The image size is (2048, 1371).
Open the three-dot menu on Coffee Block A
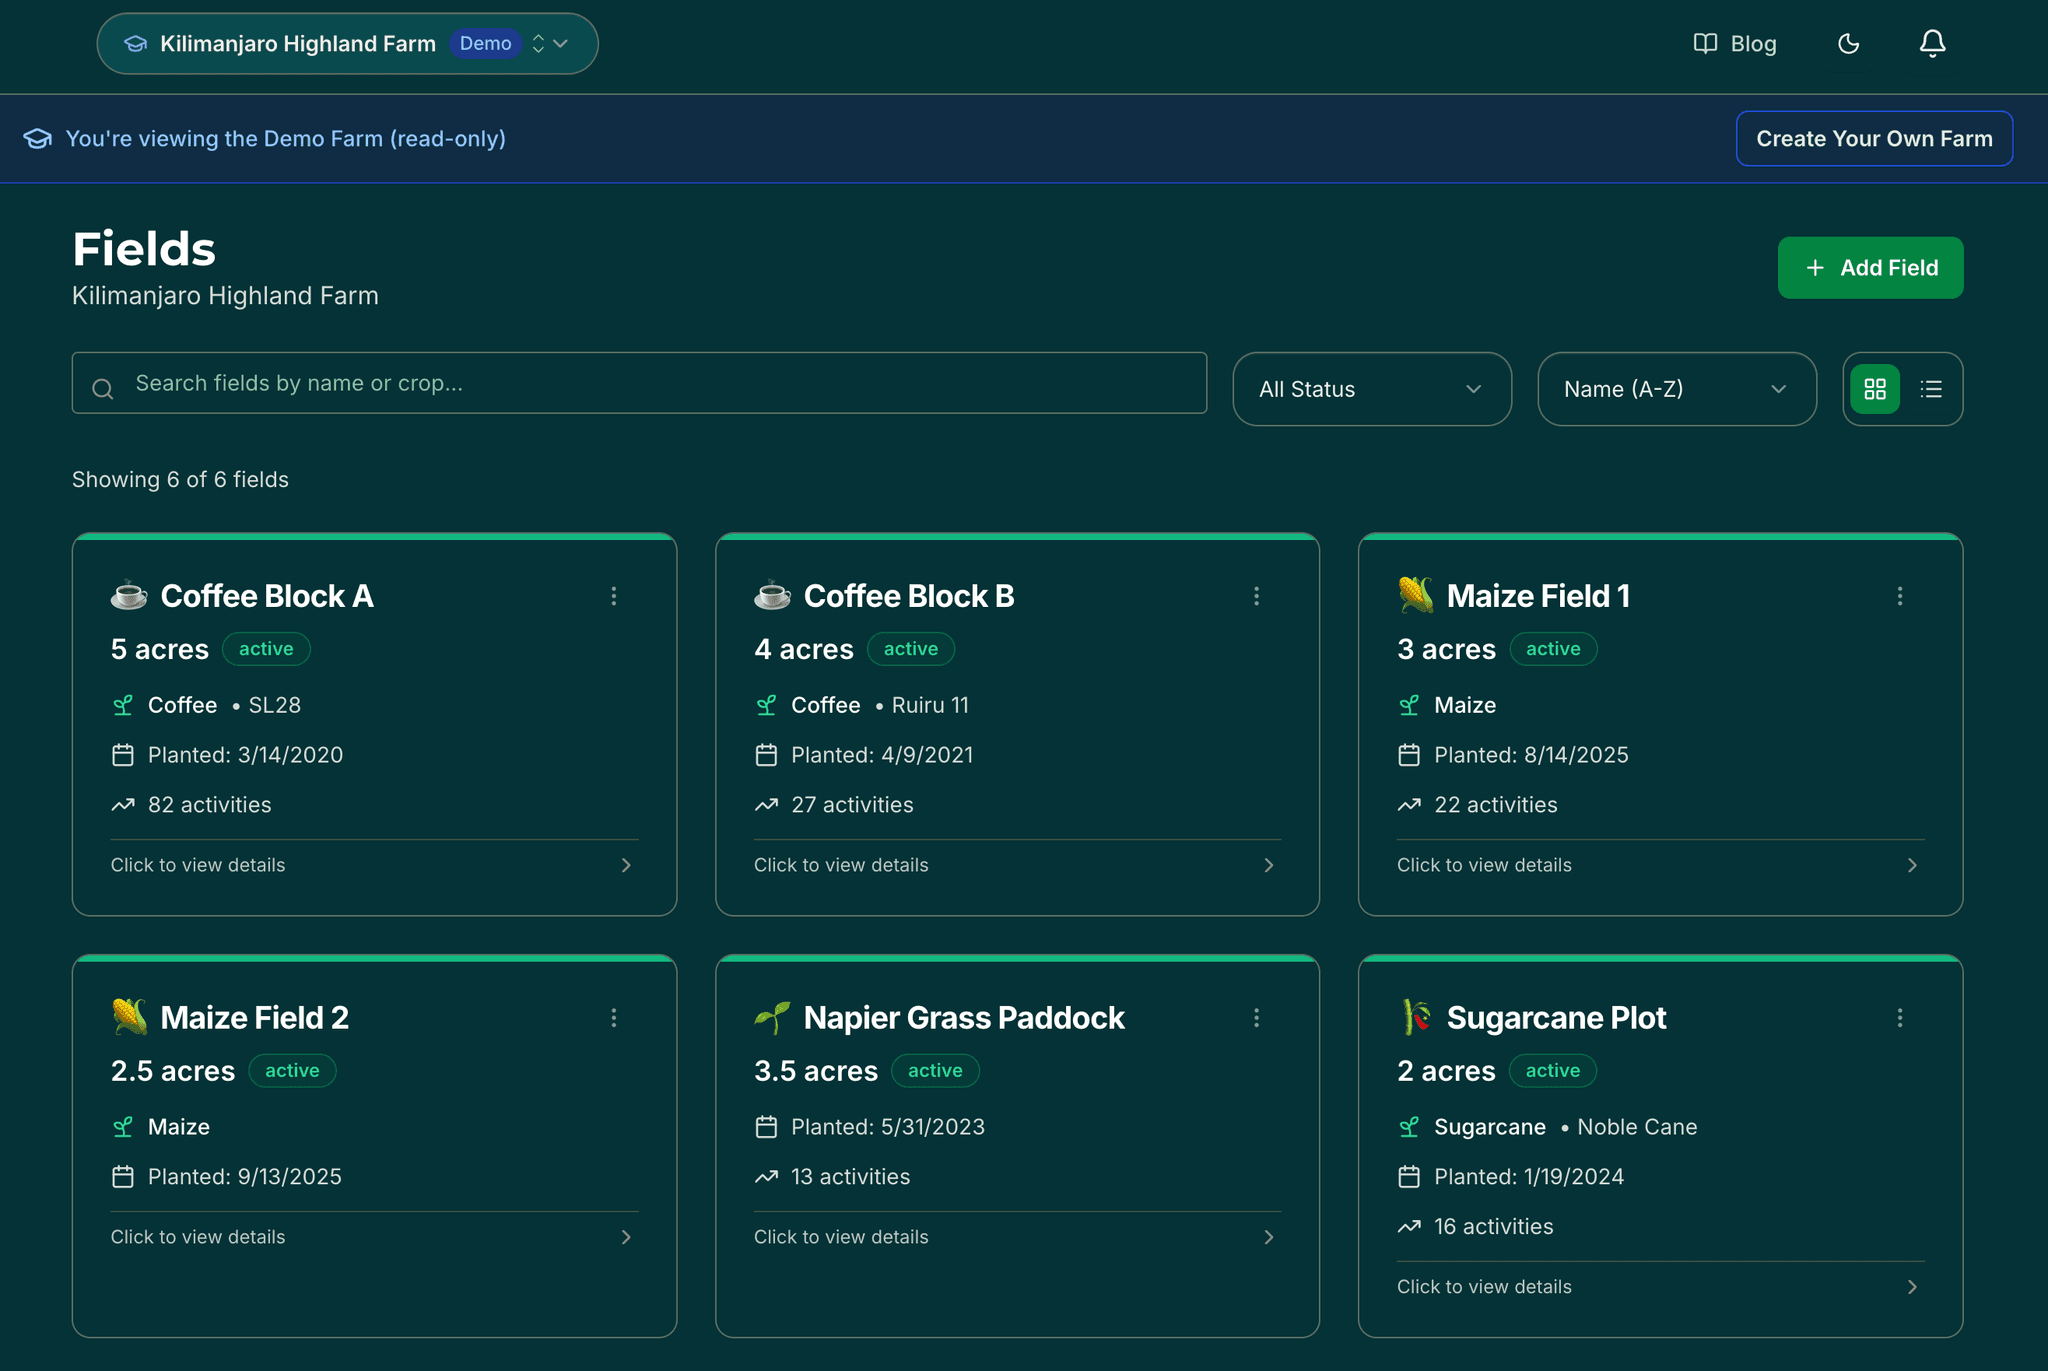614,595
